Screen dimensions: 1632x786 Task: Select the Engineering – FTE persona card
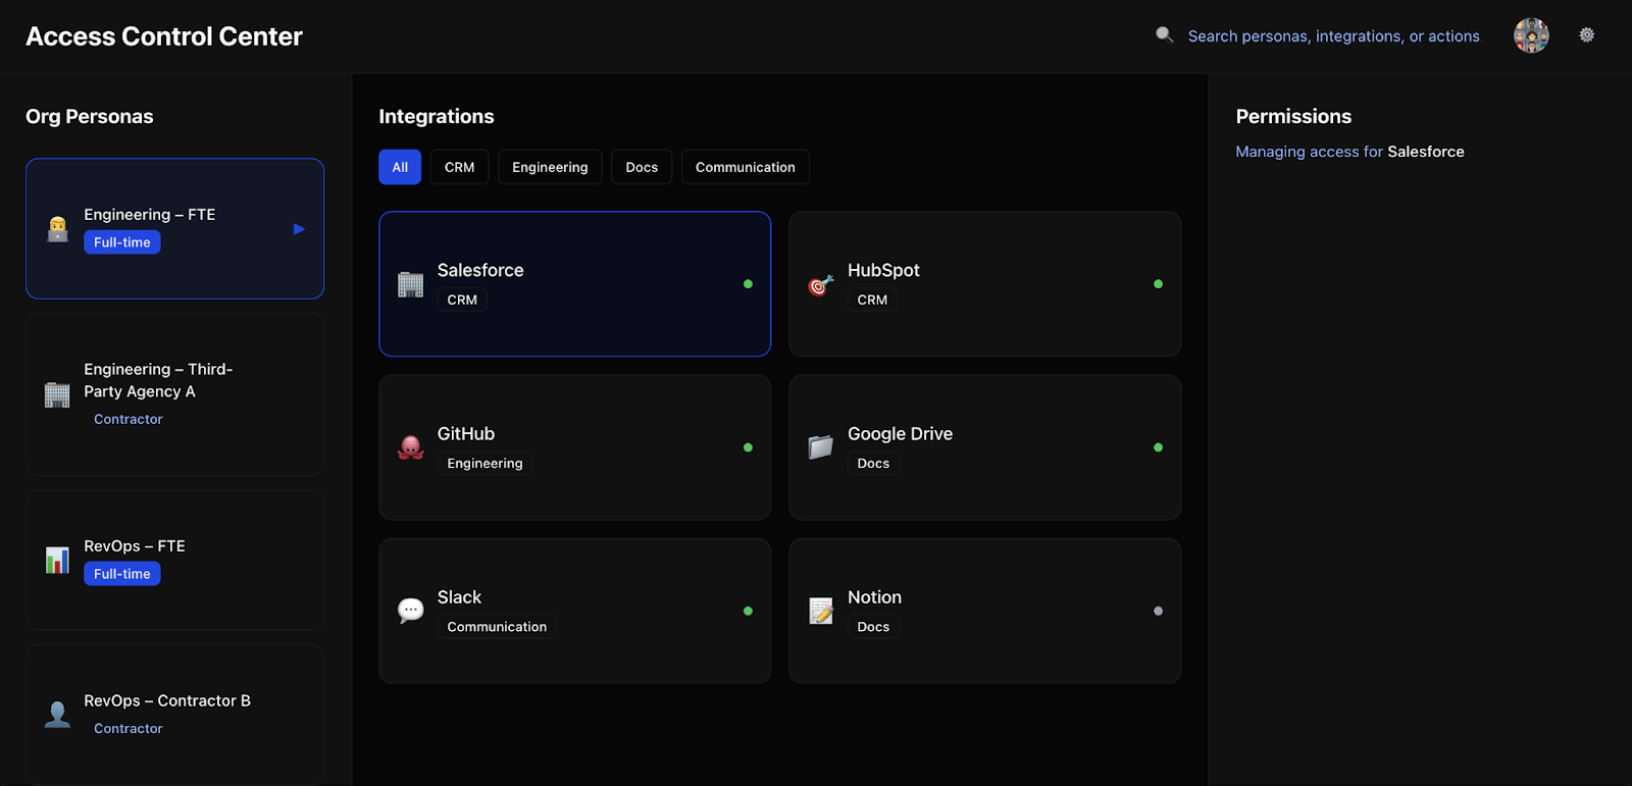coord(175,229)
